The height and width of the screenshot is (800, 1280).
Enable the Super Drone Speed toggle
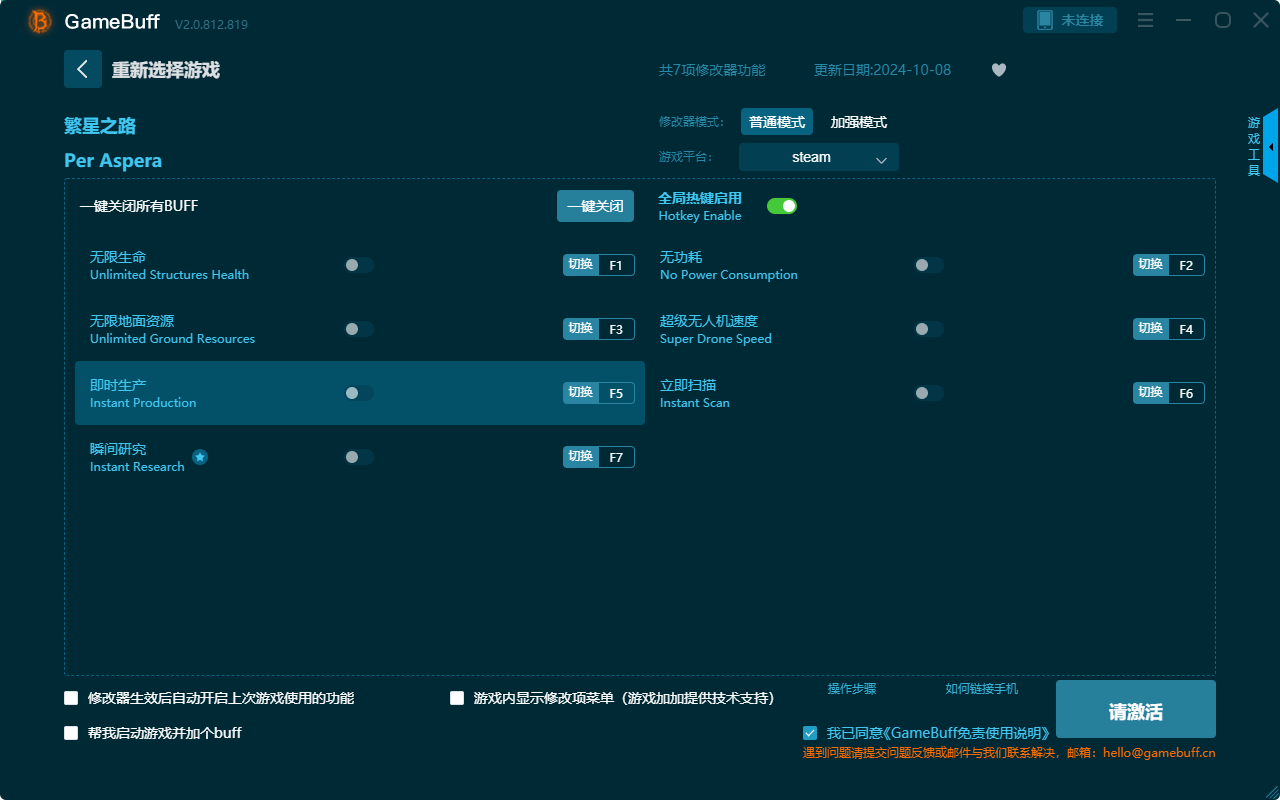(x=929, y=329)
